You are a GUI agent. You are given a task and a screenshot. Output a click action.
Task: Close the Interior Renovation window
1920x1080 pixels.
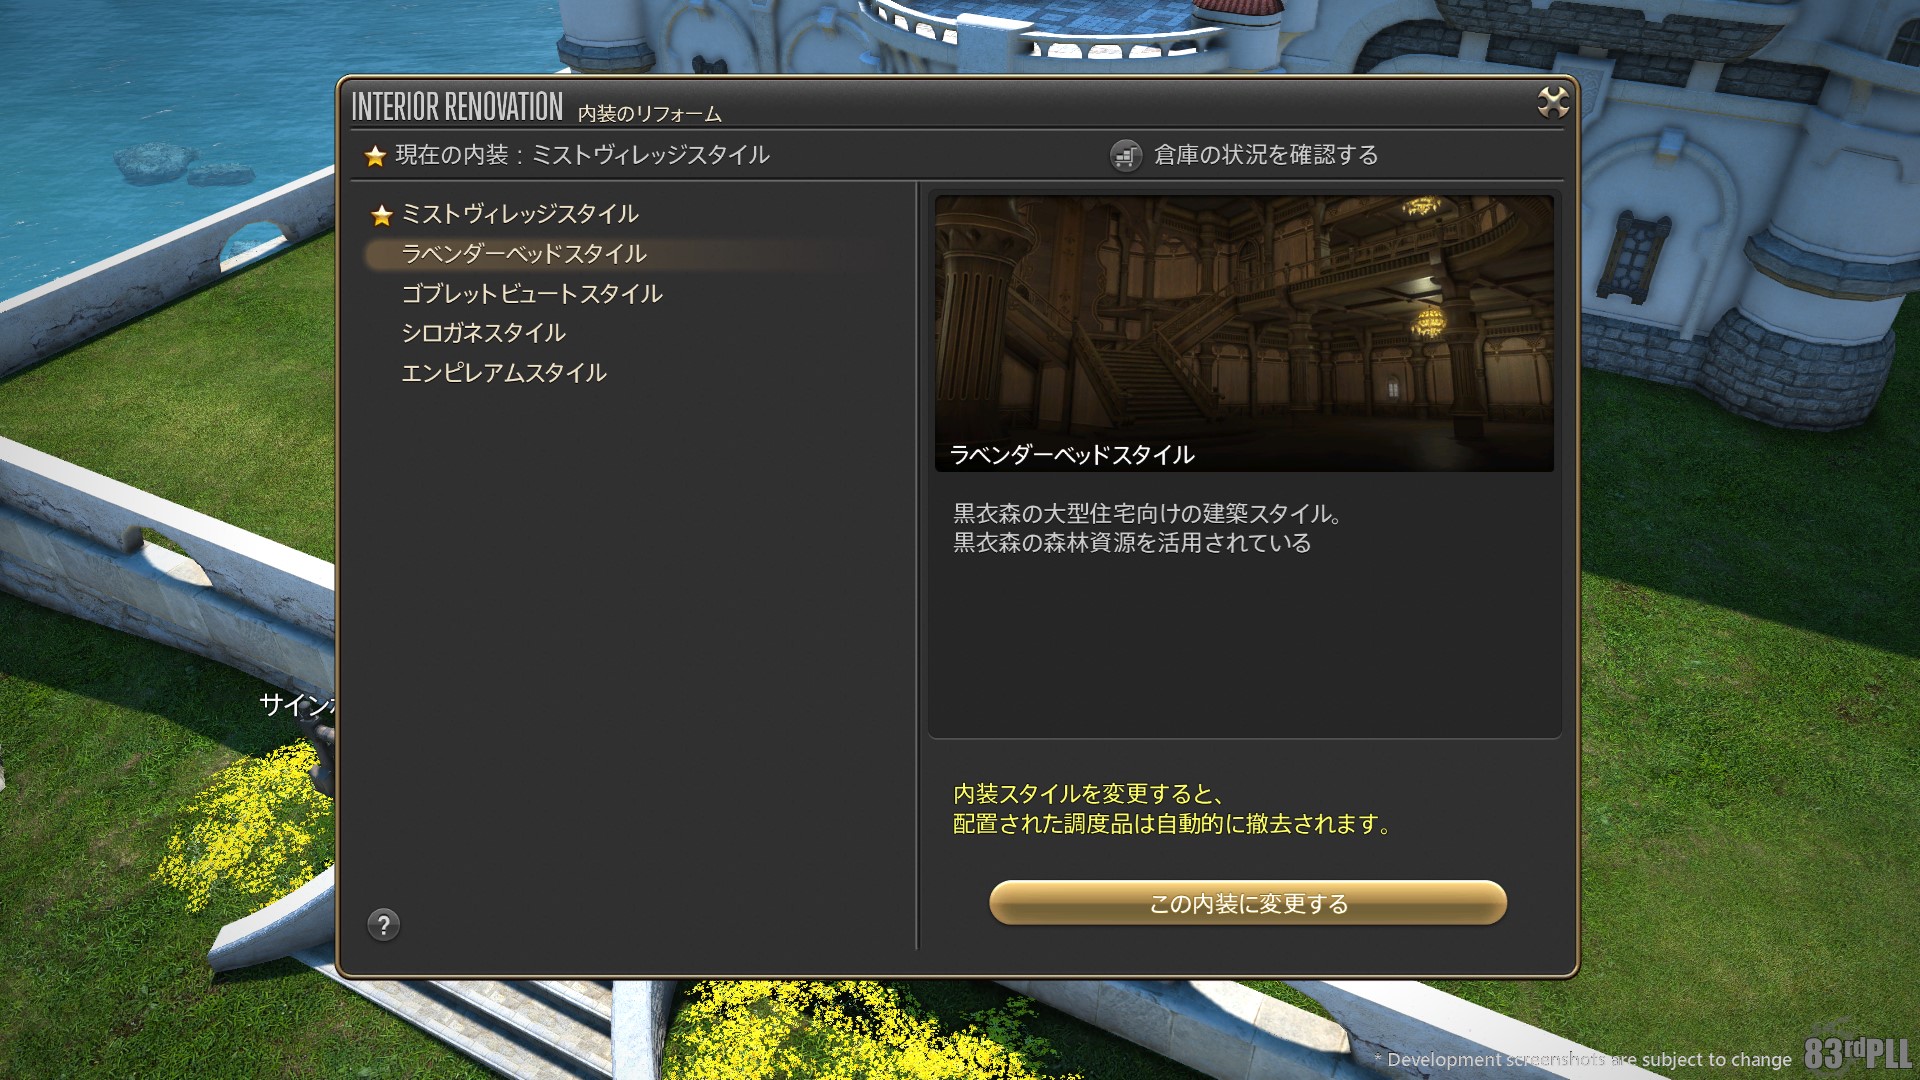click(1552, 102)
